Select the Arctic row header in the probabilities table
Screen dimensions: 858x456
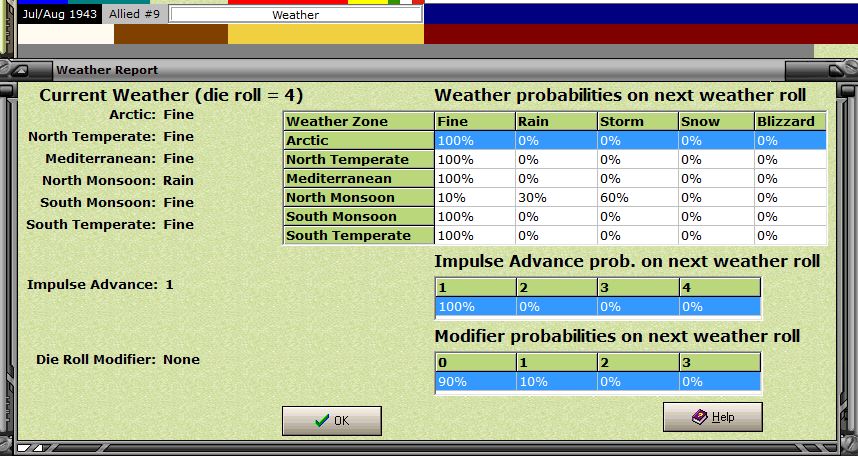pos(359,141)
